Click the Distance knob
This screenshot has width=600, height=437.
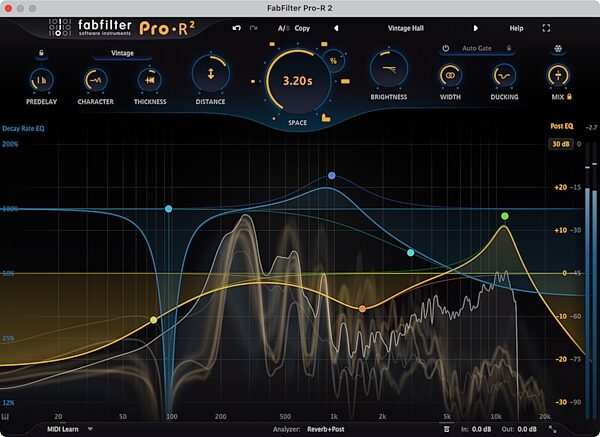[x=210, y=74]
